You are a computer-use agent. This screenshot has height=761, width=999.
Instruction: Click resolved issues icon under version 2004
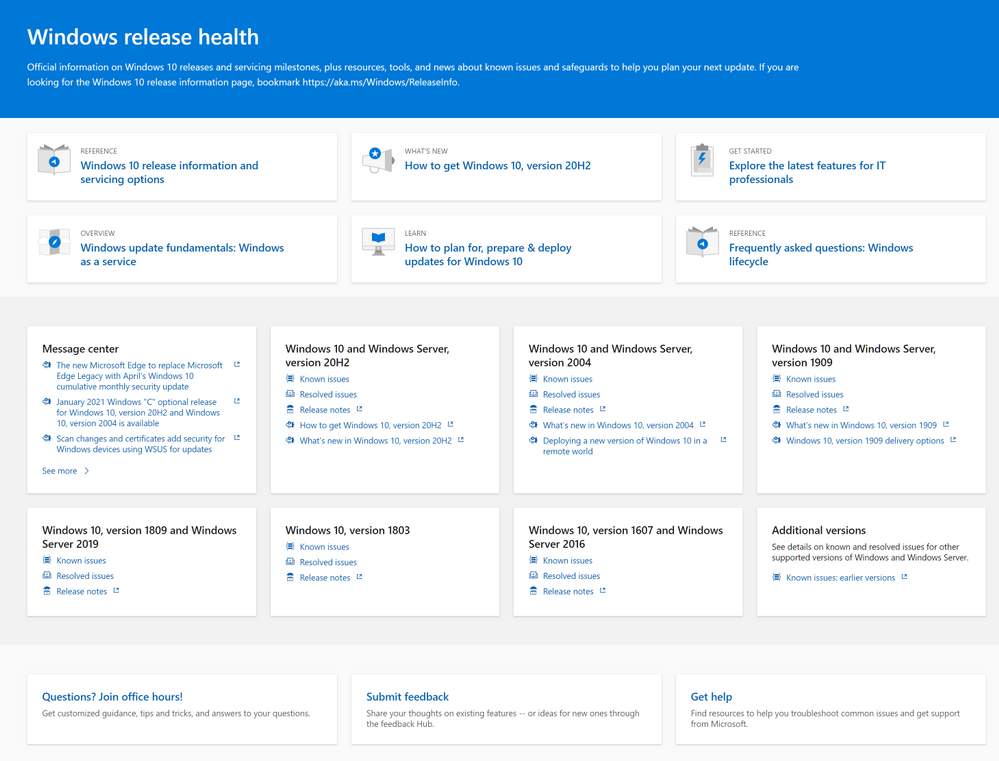click(x=534, y=394)
